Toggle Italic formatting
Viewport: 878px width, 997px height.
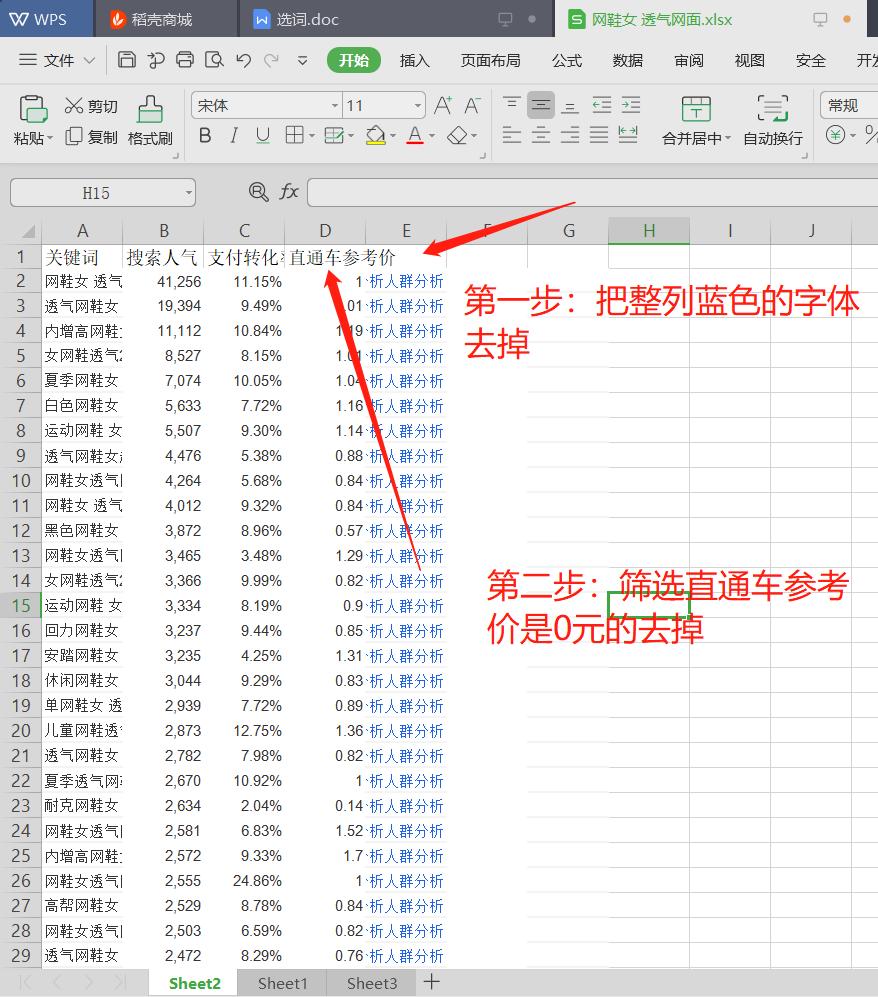tap(234, 135)
